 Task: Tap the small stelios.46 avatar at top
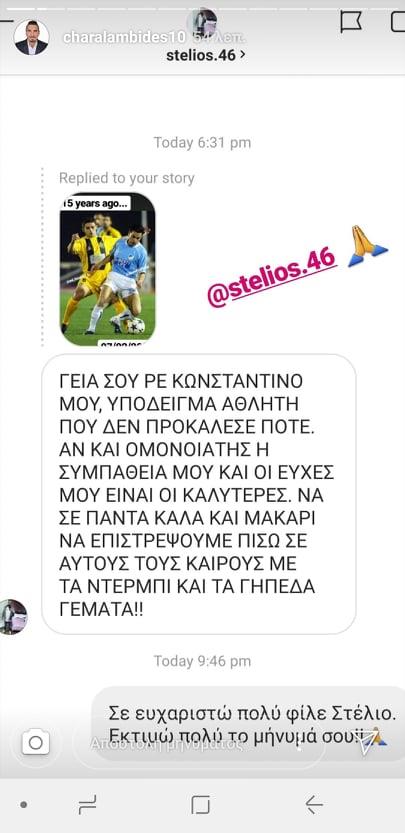click(202, 22)
